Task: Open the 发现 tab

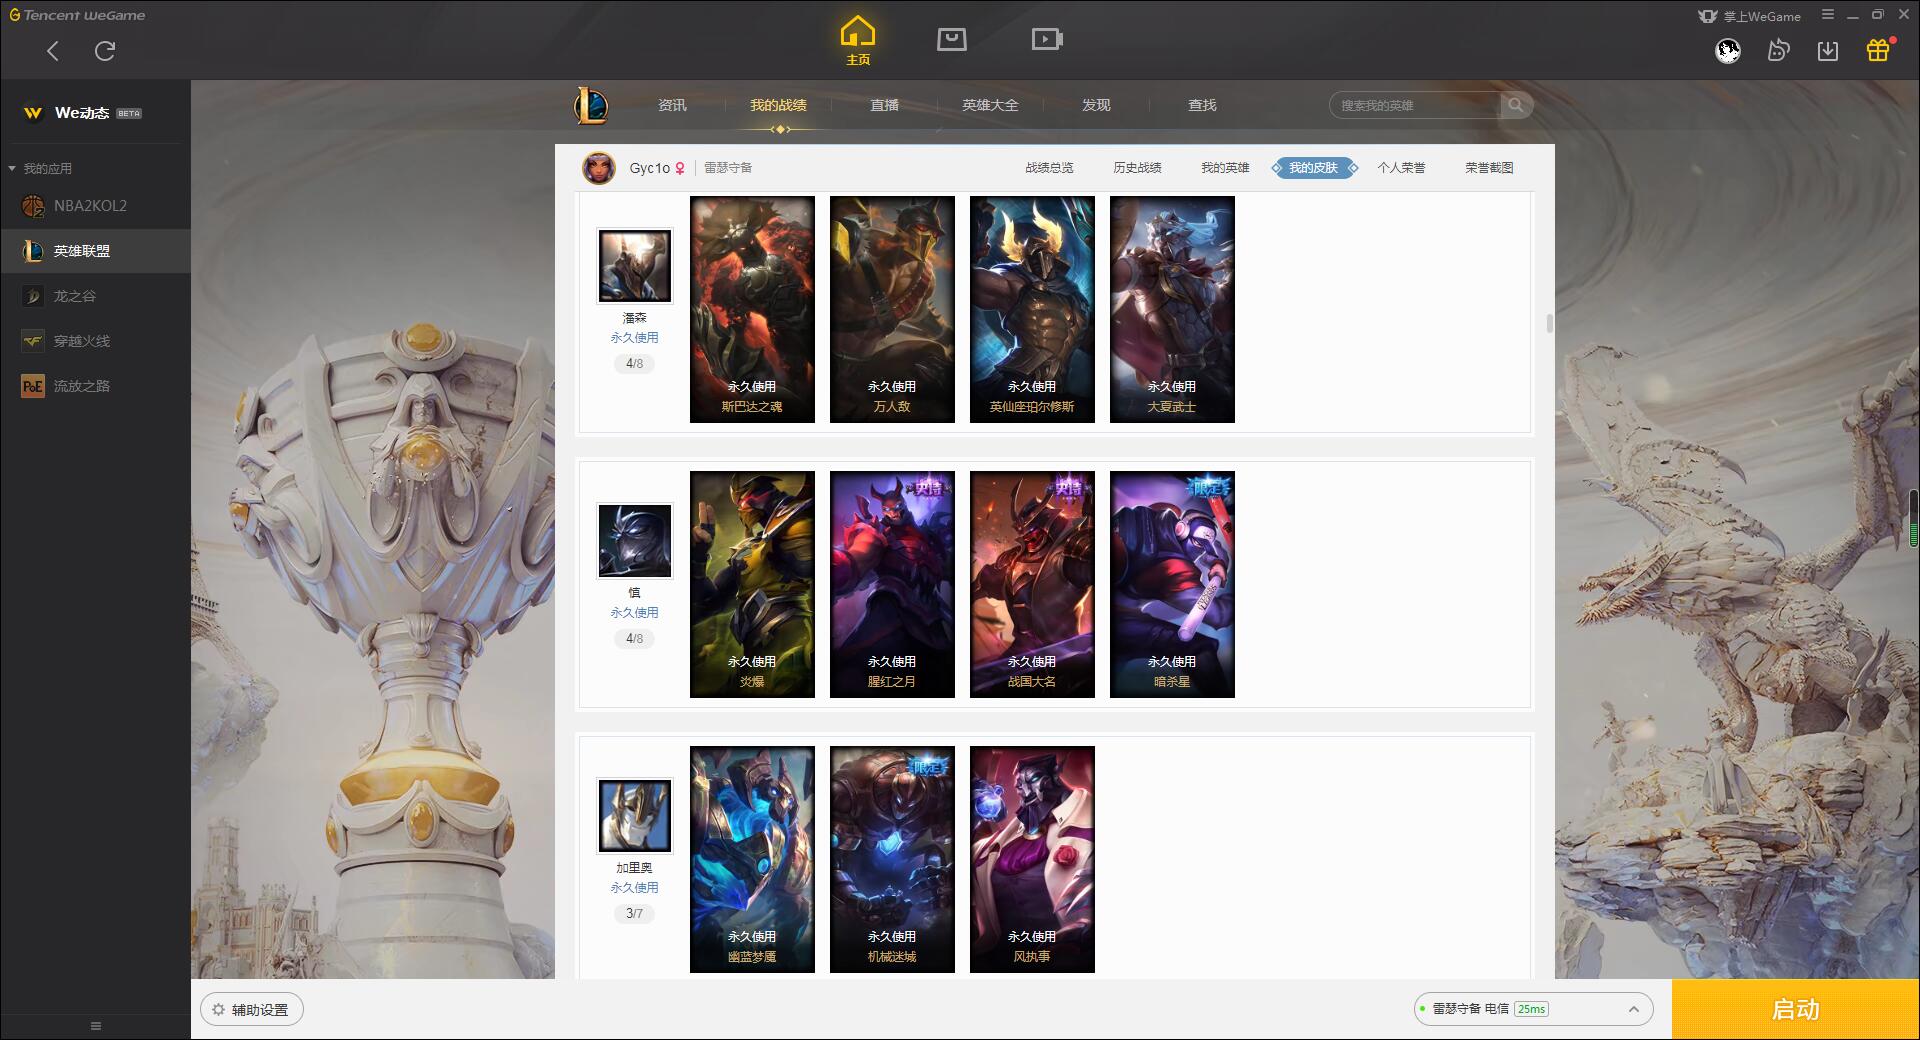Action: [1096, 105]
